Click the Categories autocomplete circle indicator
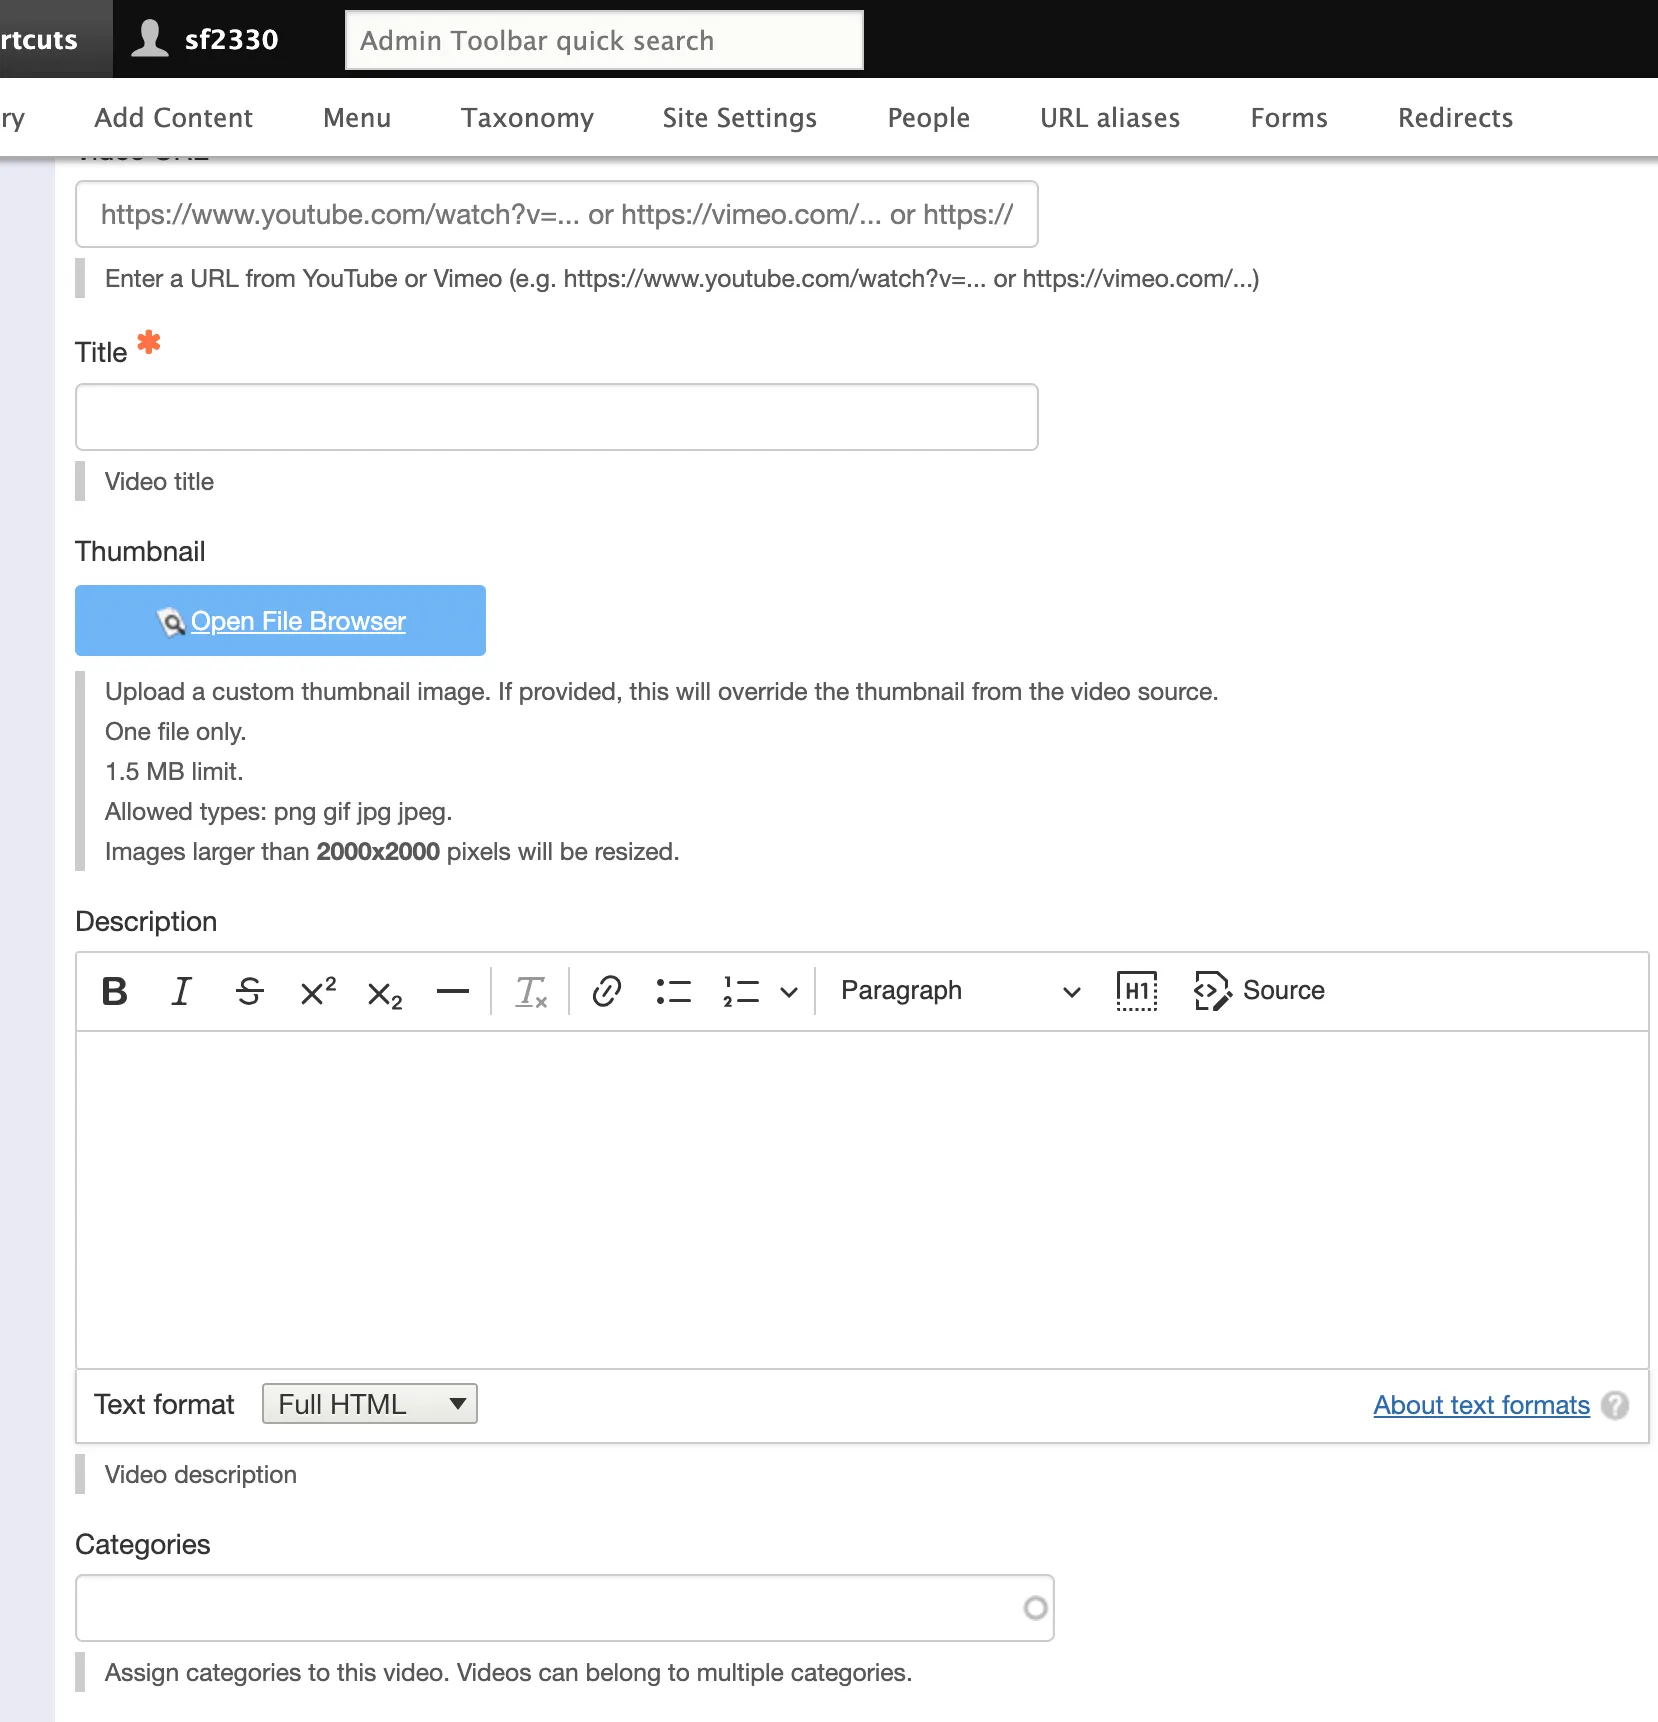The height and width of the screenshot is (1722, 1658). point(1036,1608)
